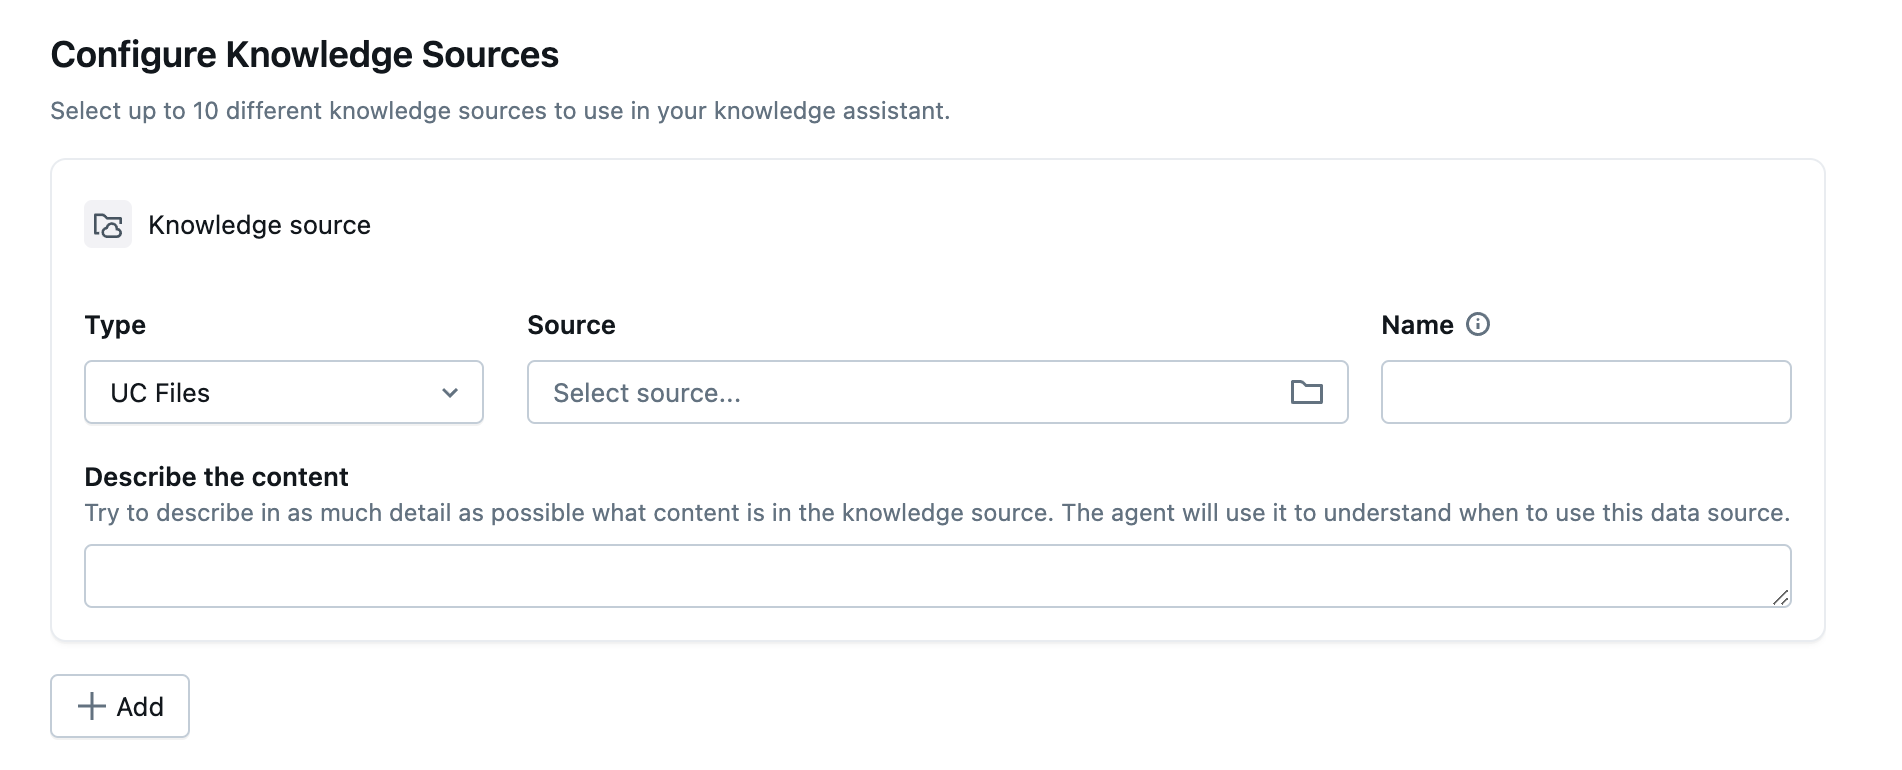Click the Type field label
1902x770 pixels.
pyautogui.click(x=115, y=325)
